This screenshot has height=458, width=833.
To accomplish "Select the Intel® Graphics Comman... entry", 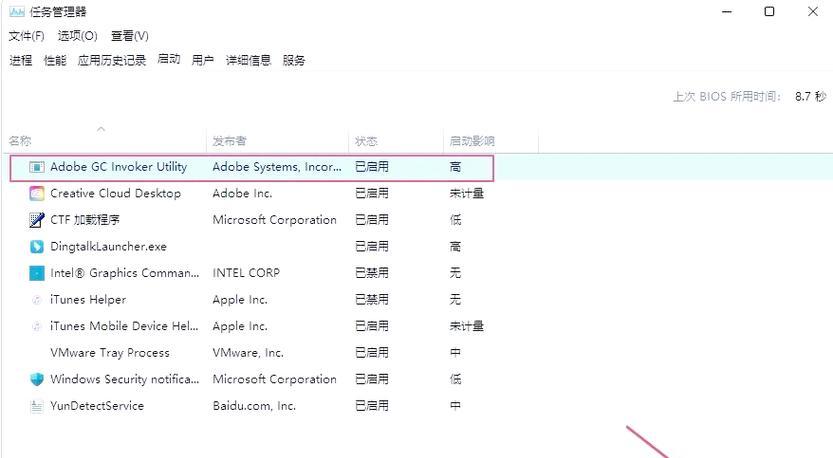I will coord(125,273).
